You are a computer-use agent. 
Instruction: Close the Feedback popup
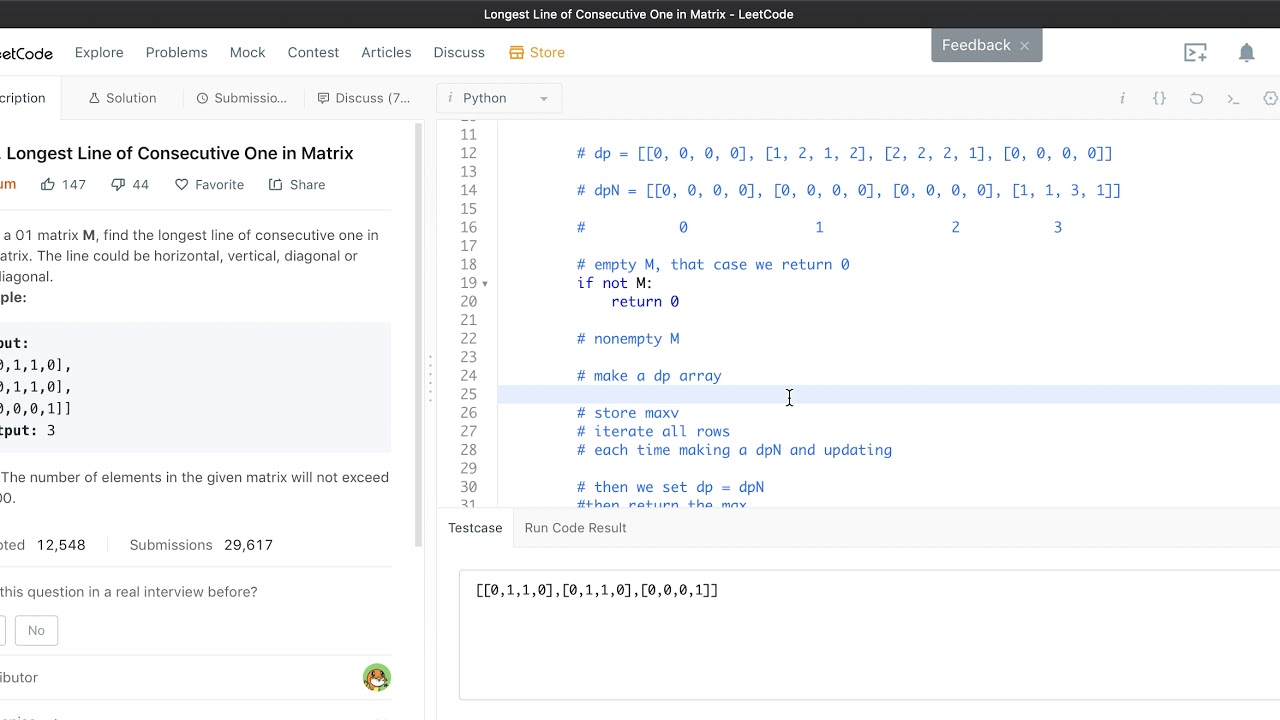tap(1024, 46)
